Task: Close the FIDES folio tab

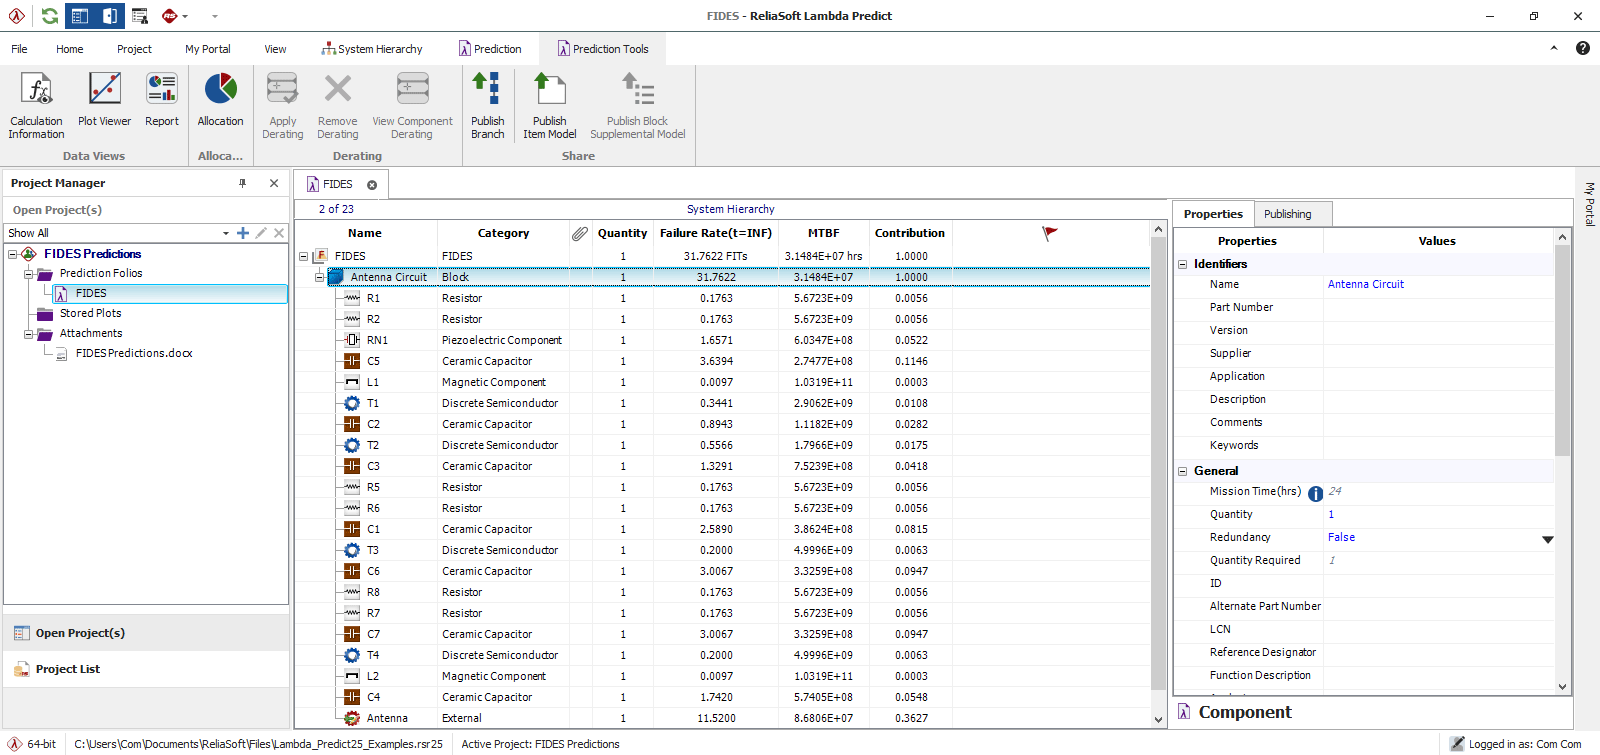Action: point(372,185)
